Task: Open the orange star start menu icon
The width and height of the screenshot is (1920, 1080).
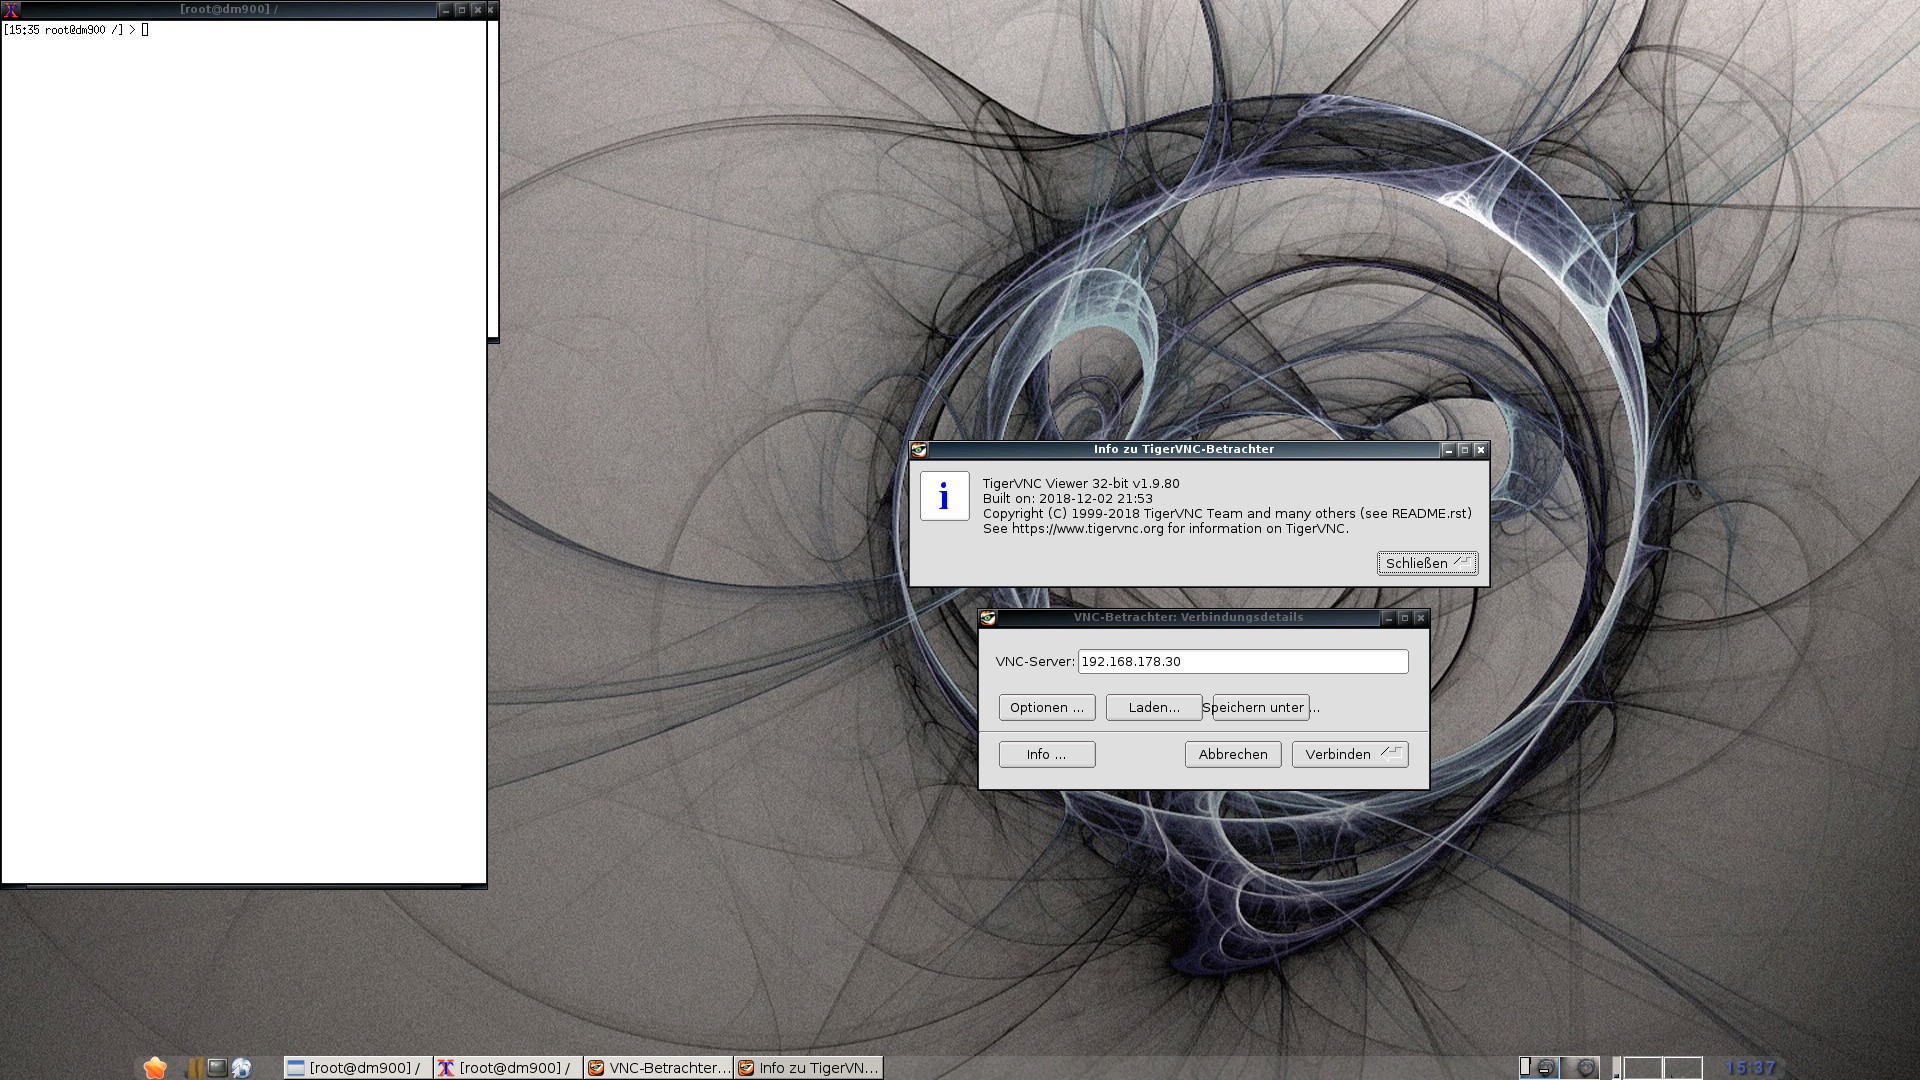Action: [x=154, y=1068]
